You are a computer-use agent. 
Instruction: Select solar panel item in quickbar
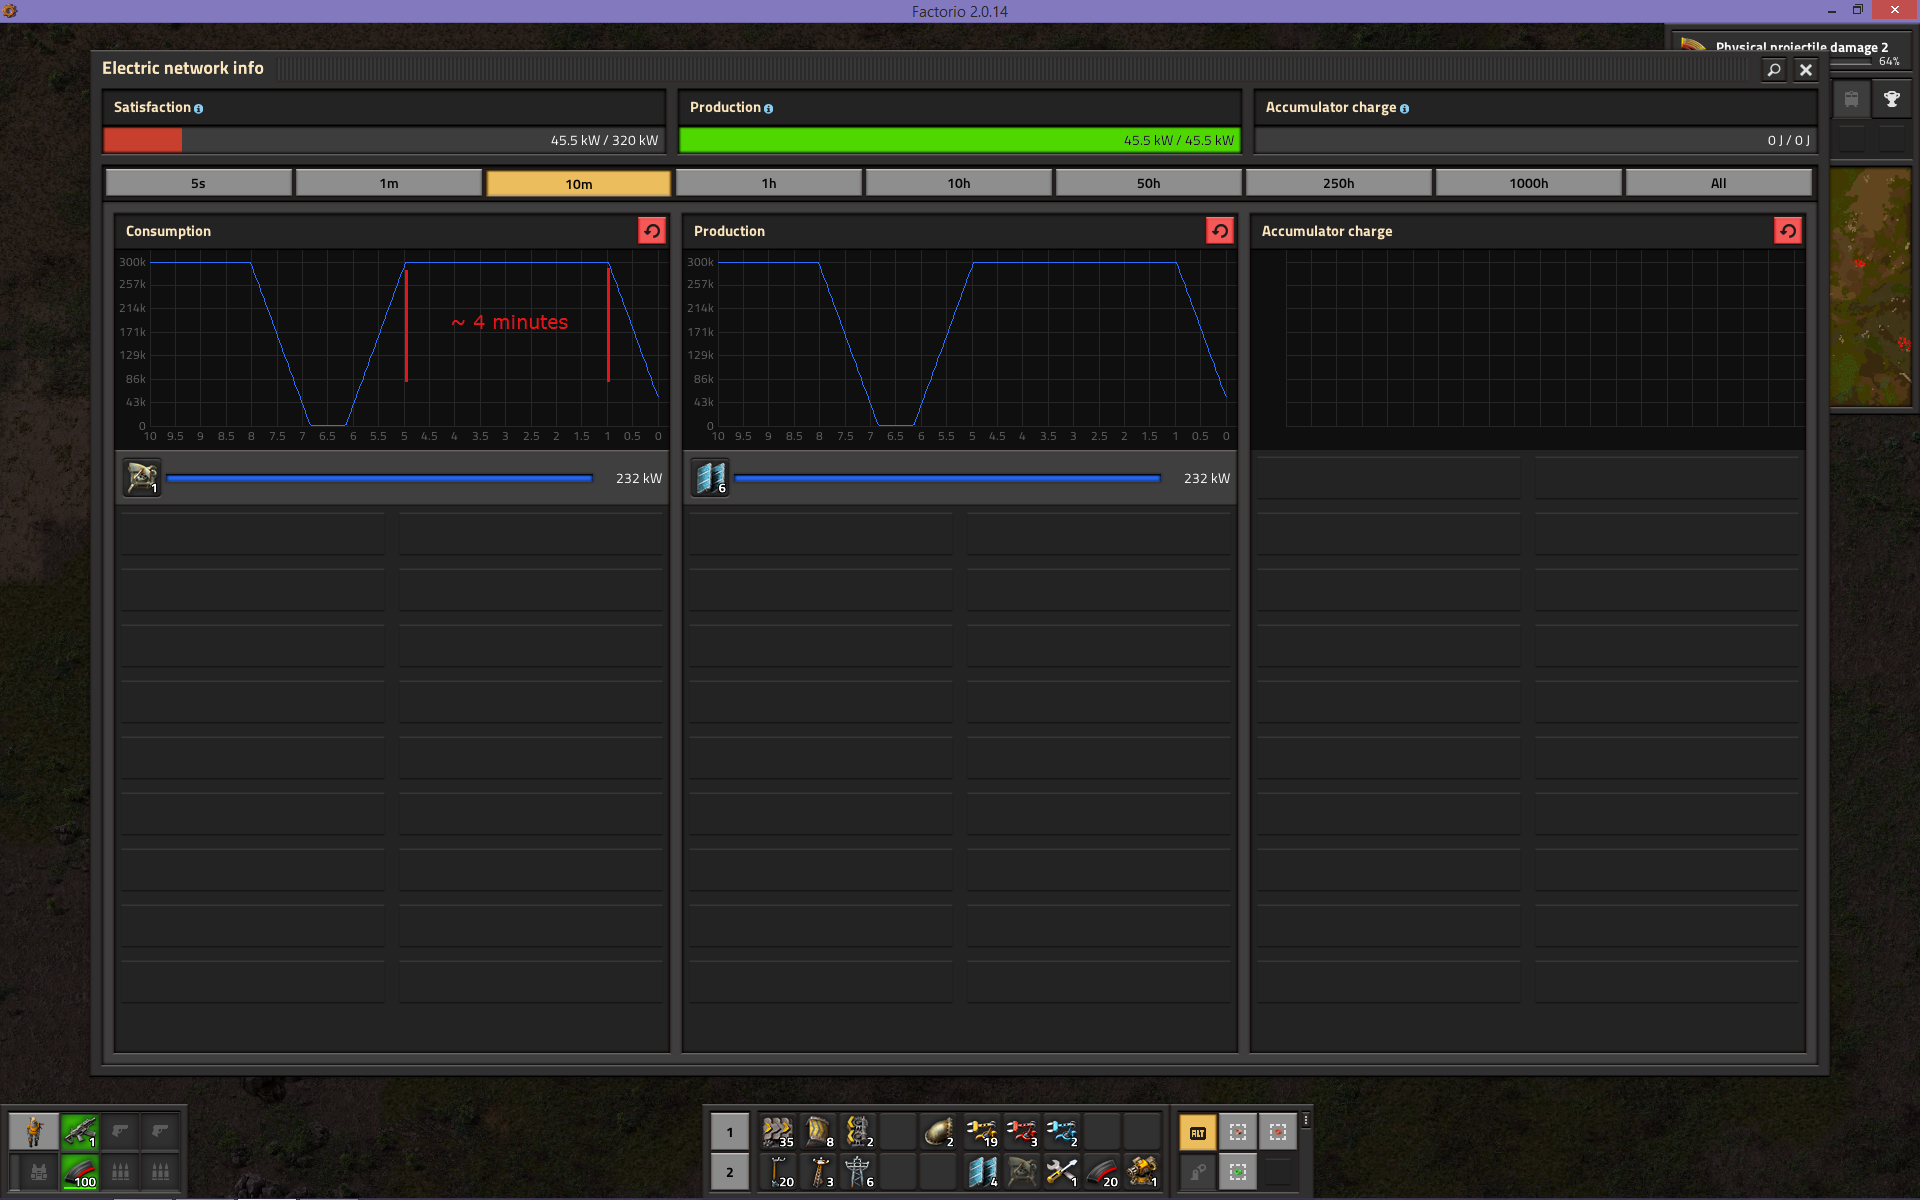tap(982, 1171)
